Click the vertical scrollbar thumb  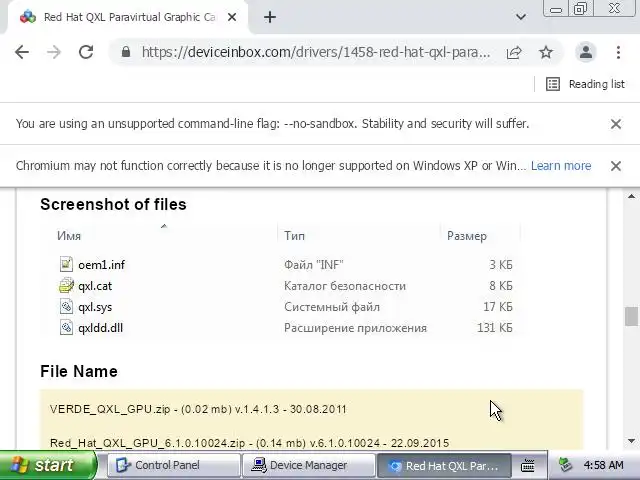[631, 317]
